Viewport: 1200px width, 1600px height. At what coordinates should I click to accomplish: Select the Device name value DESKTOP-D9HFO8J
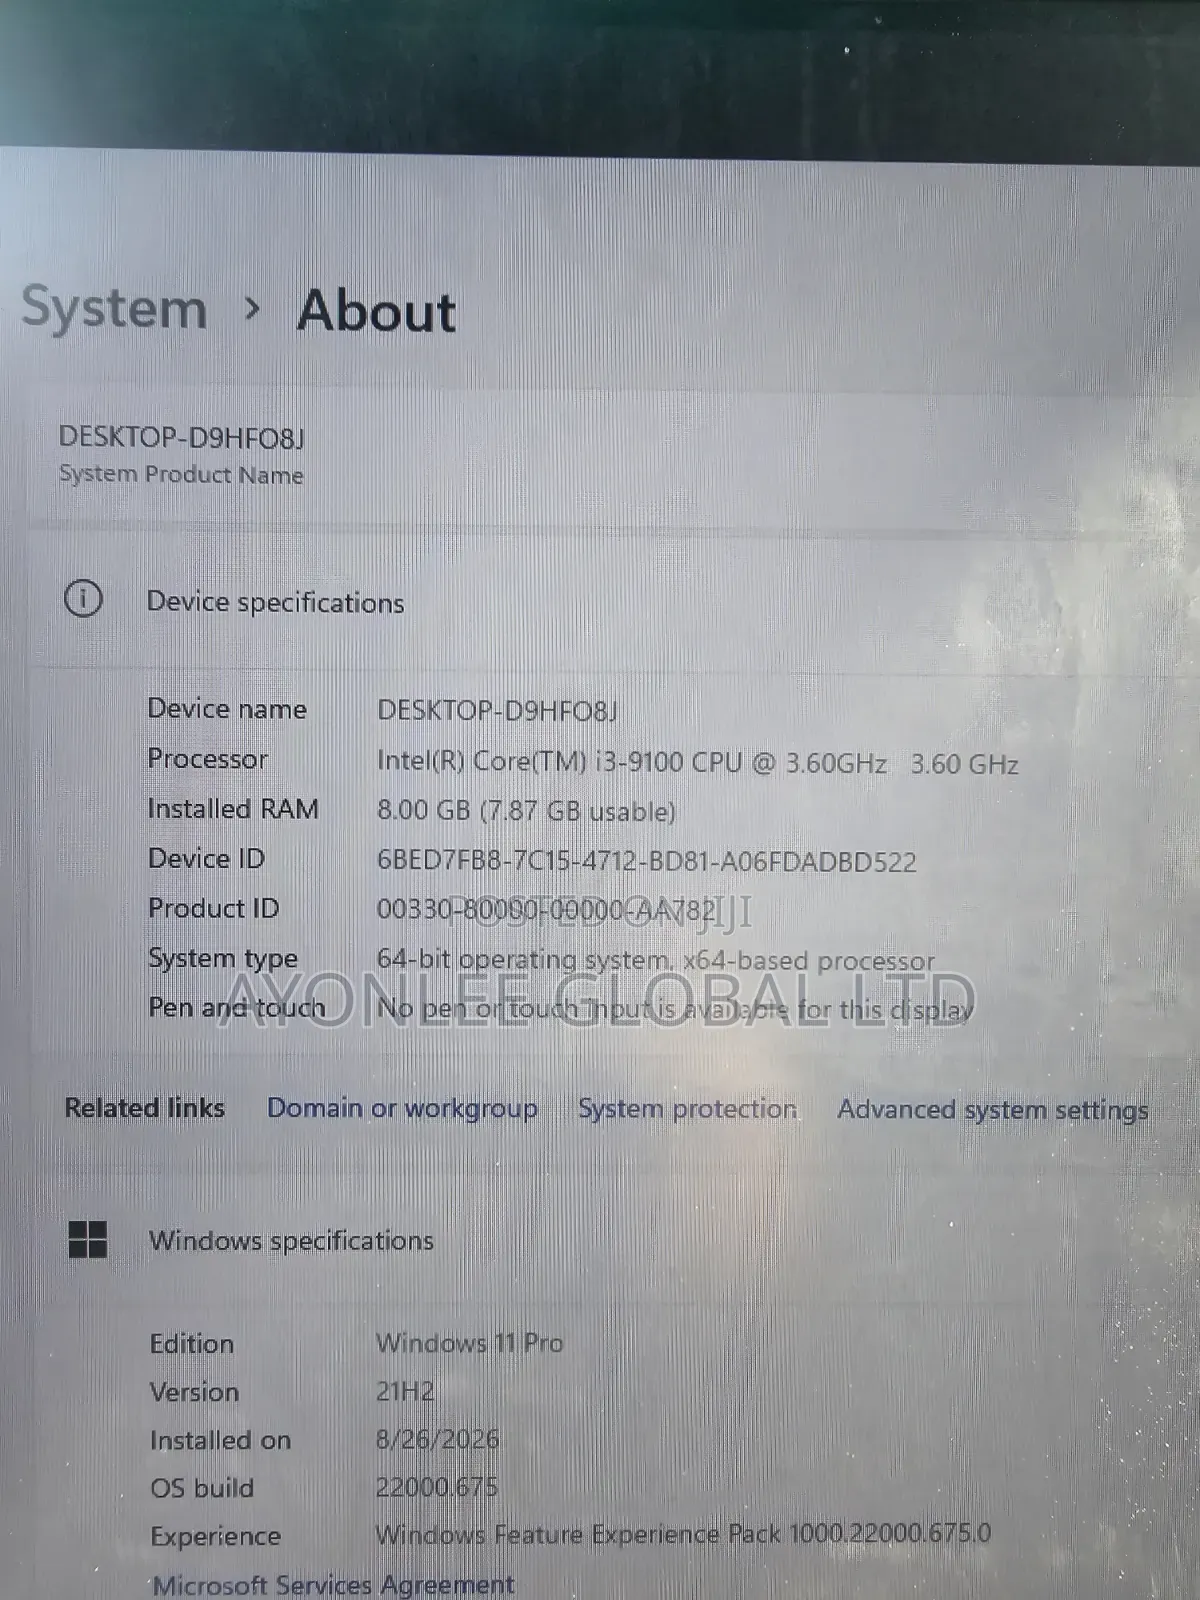click(497, 711)
